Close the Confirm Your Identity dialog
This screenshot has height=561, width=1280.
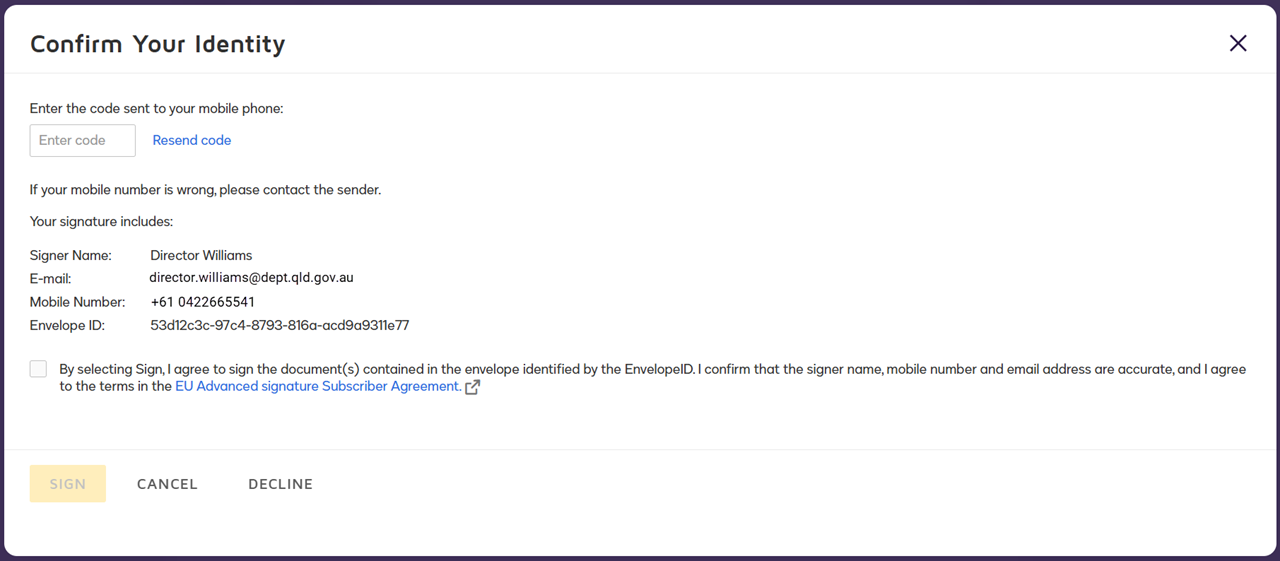coord(1238,43)
